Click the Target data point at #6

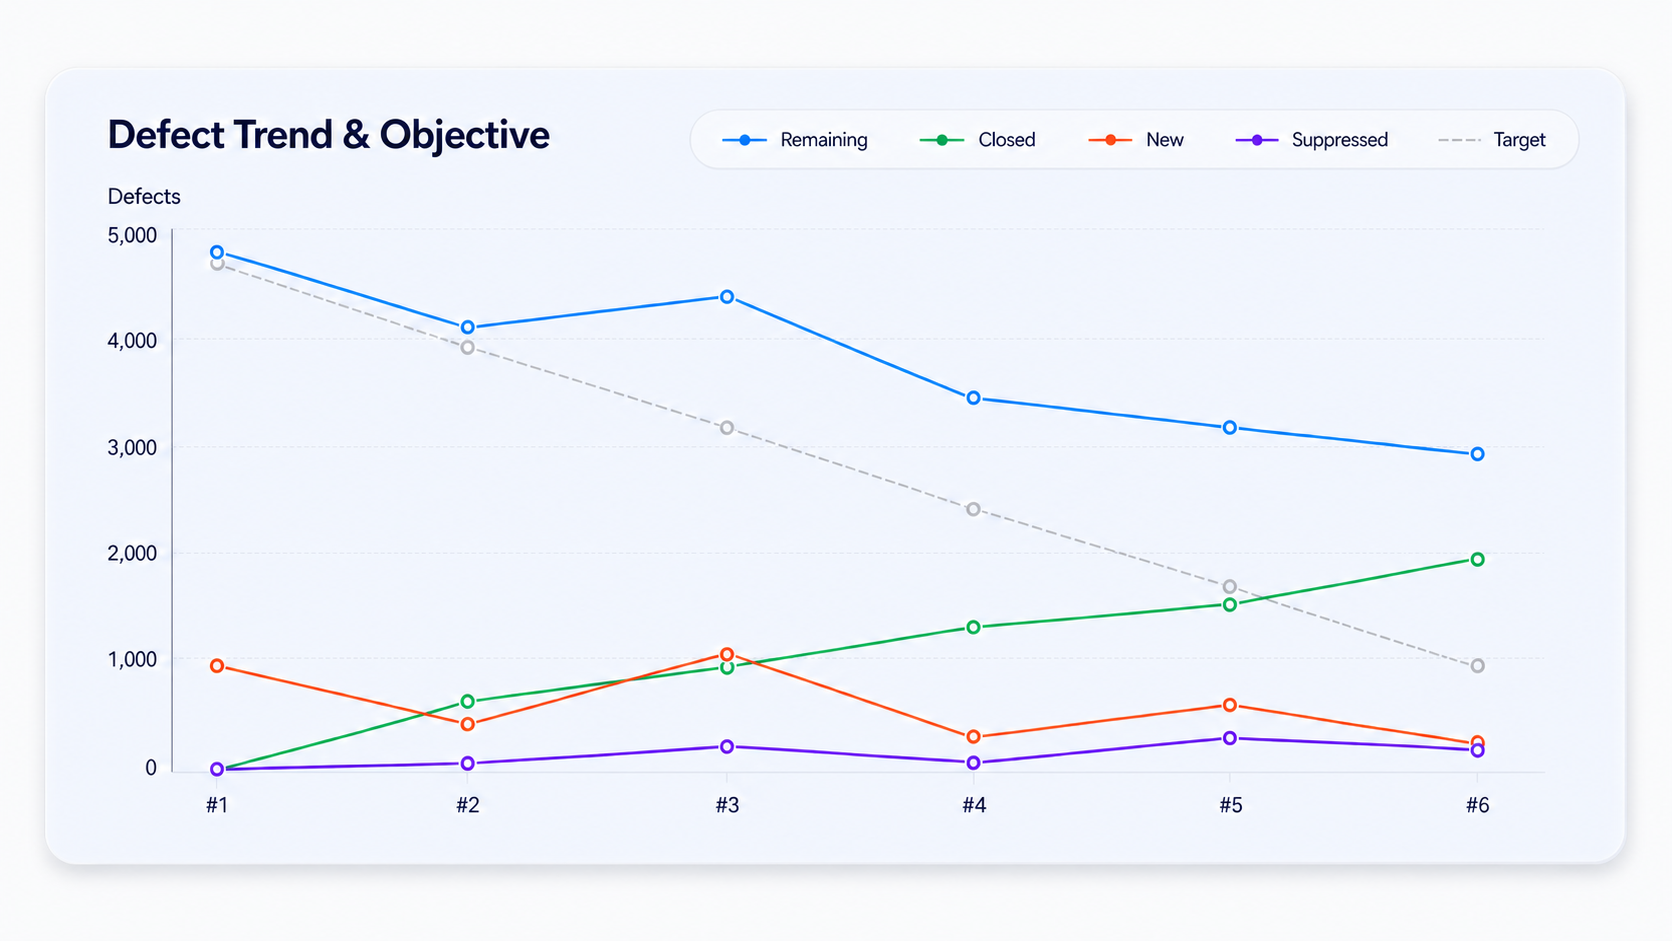pyautogui.click(x=1477, y=666)
